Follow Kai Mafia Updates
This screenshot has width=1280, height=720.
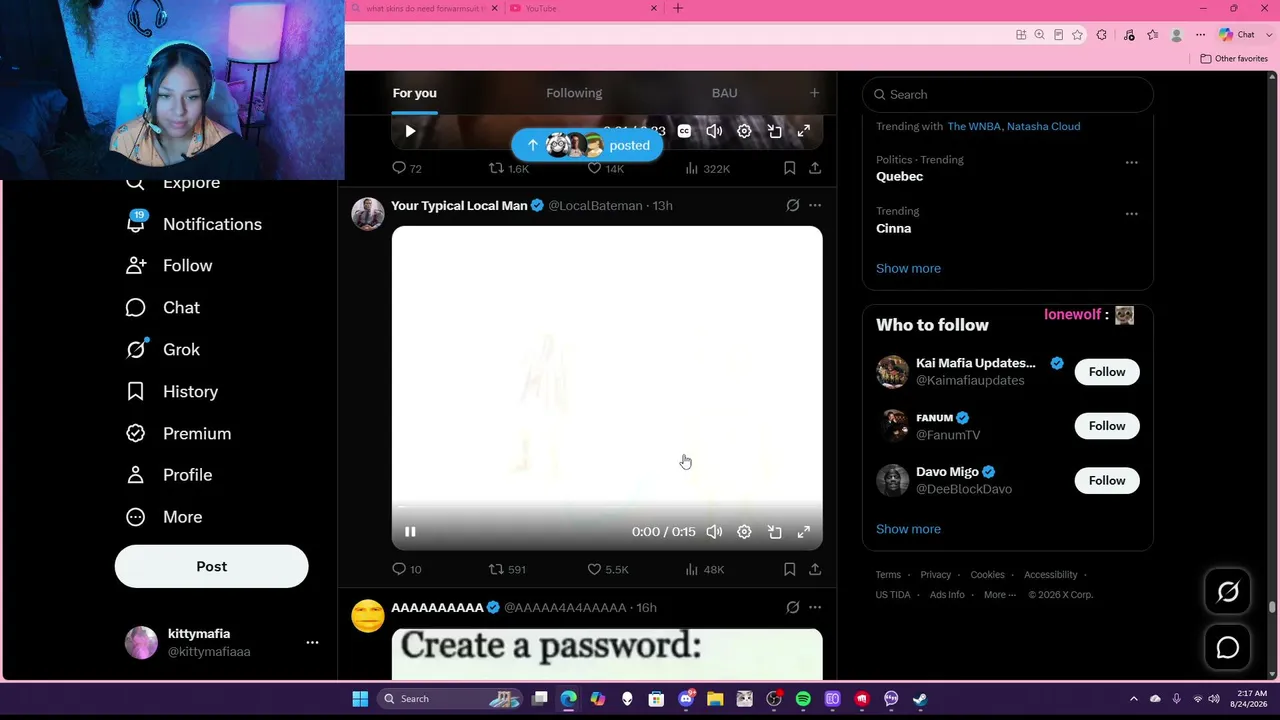coord(1107,372)
